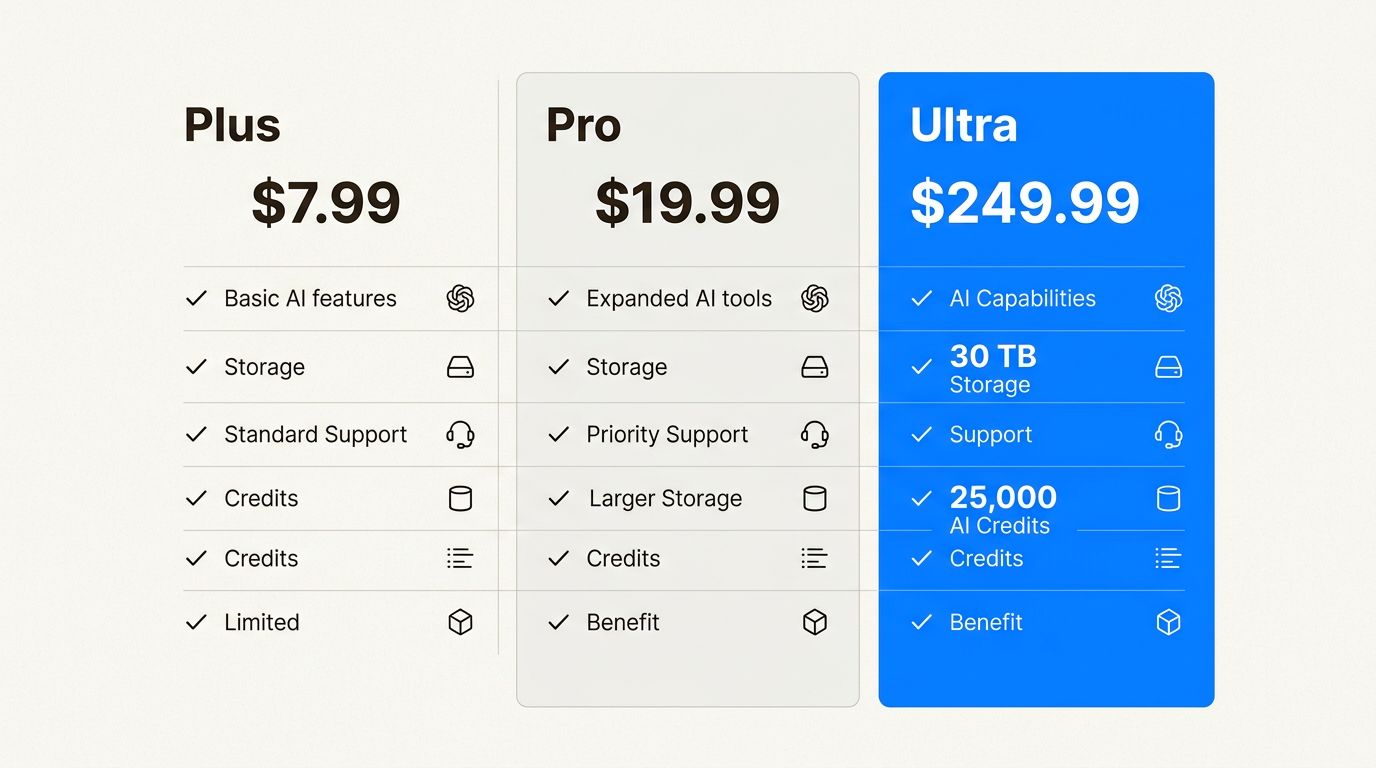Click the checkmark beside Standard Support
Screen dimensions: 1376x768
click(196, 434)
